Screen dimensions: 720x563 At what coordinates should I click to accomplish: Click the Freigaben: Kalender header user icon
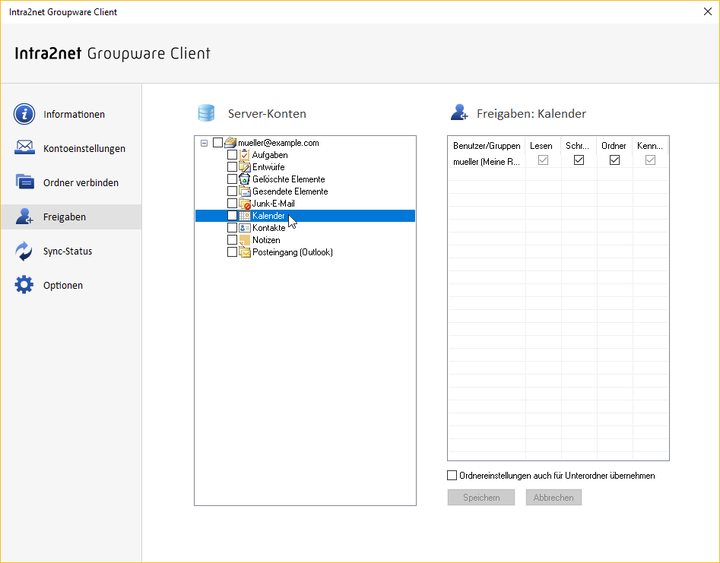[x=459, y=113]
